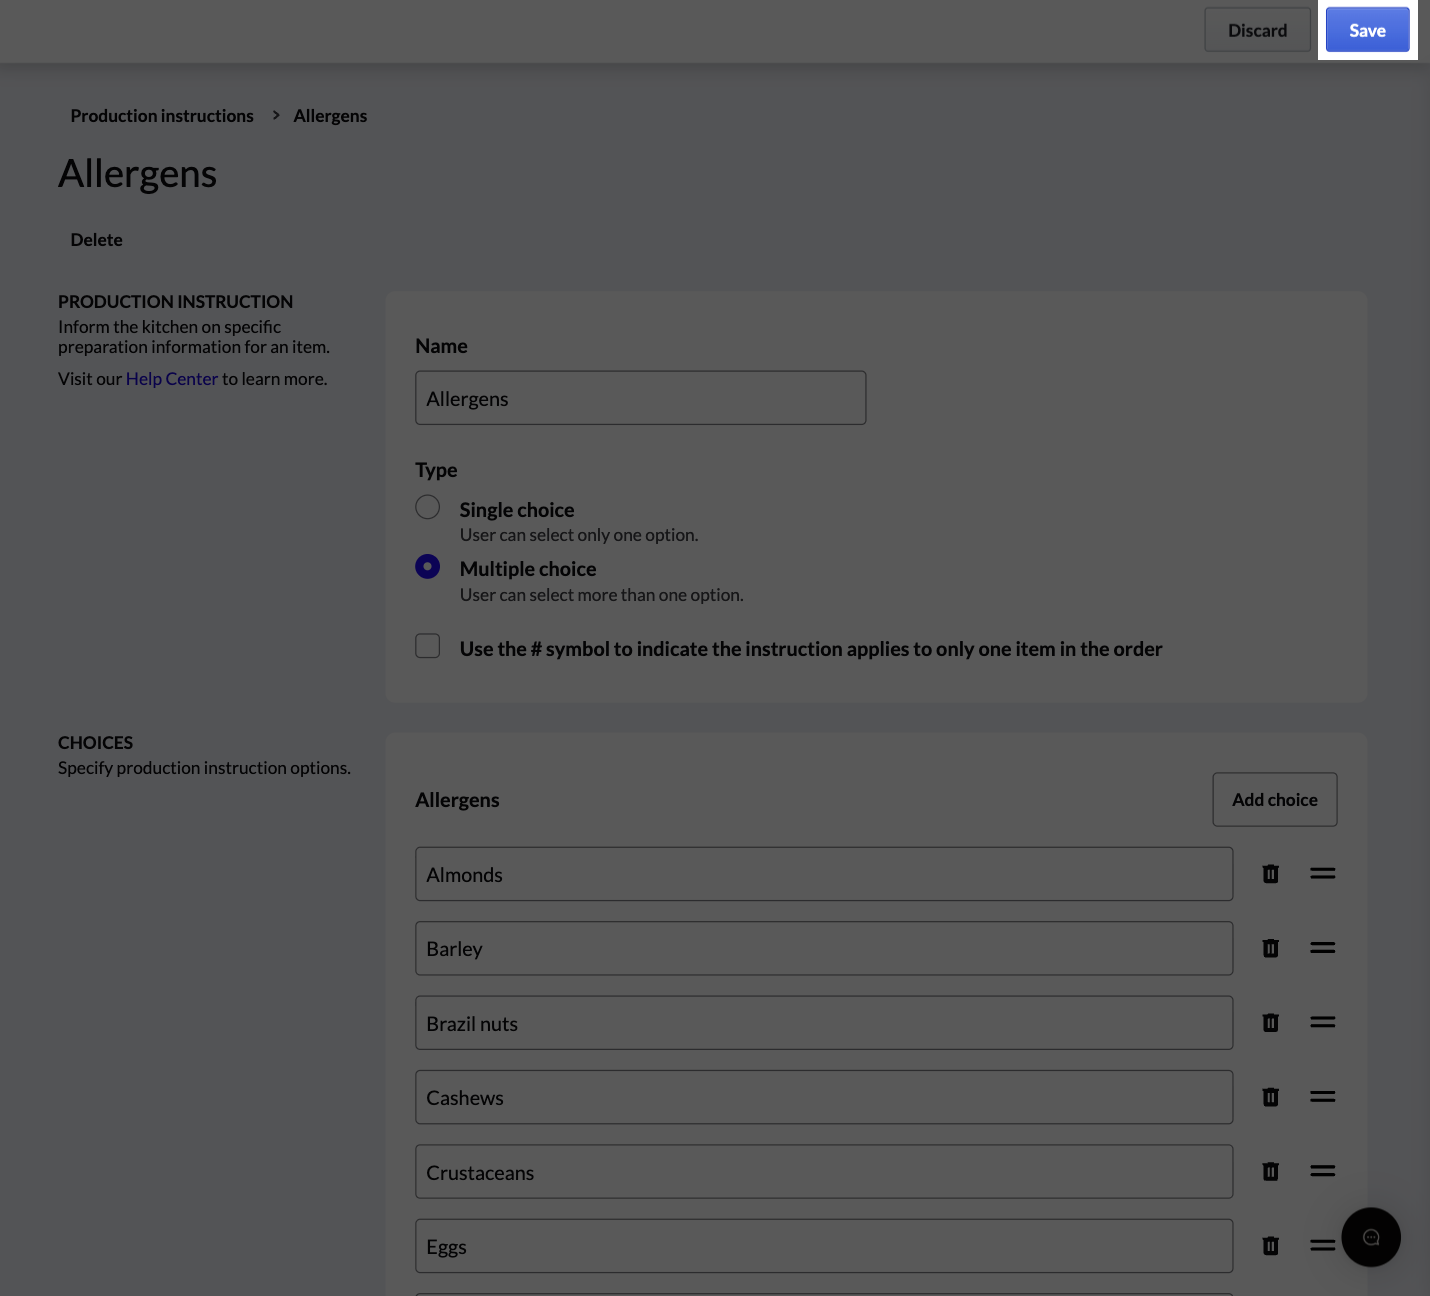Viewport: 1430px width, 1296px height.
Task: Click the Name input field
Action: [x=641, y=398]
